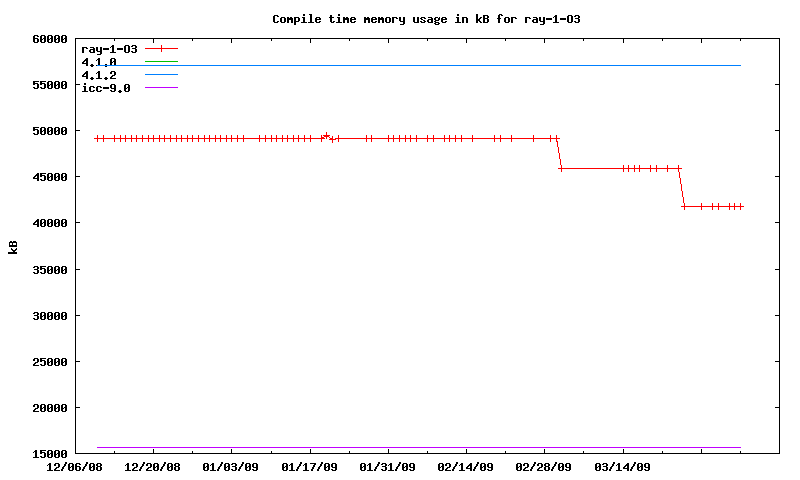
Task: Click the red ray-1-03 legend line sample
Action: click(x=161, y=49)
